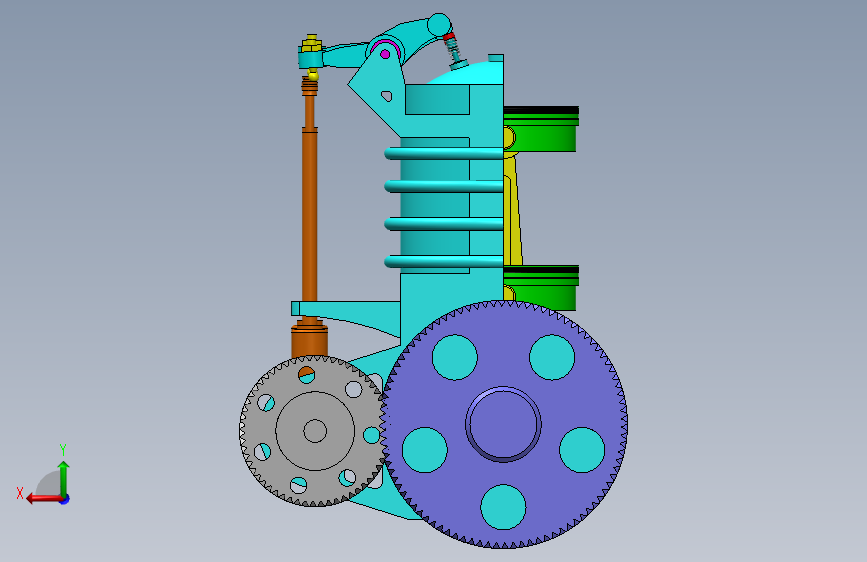Select the far-right lightening hole in purple gear
Viewport: 867px width, 562px height.
tap(582, 450)
